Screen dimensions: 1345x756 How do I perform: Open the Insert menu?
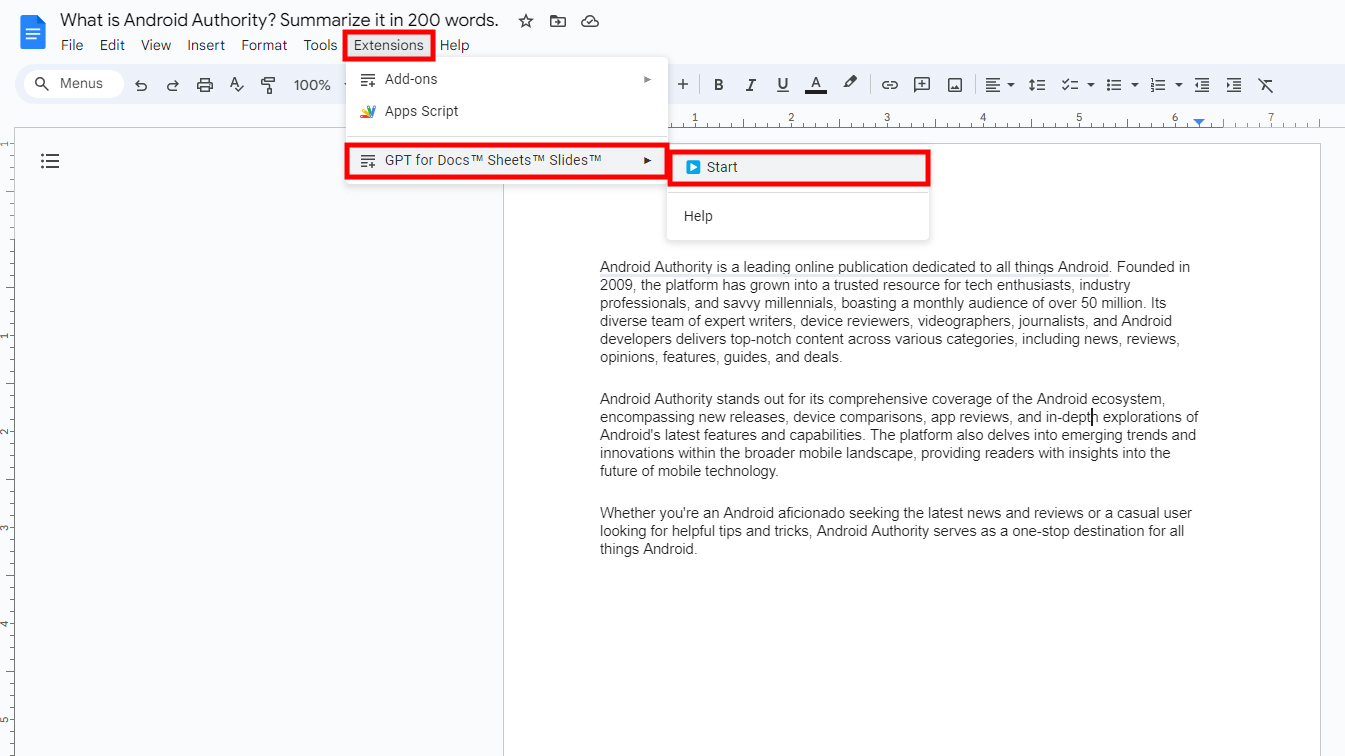(206, 45)
